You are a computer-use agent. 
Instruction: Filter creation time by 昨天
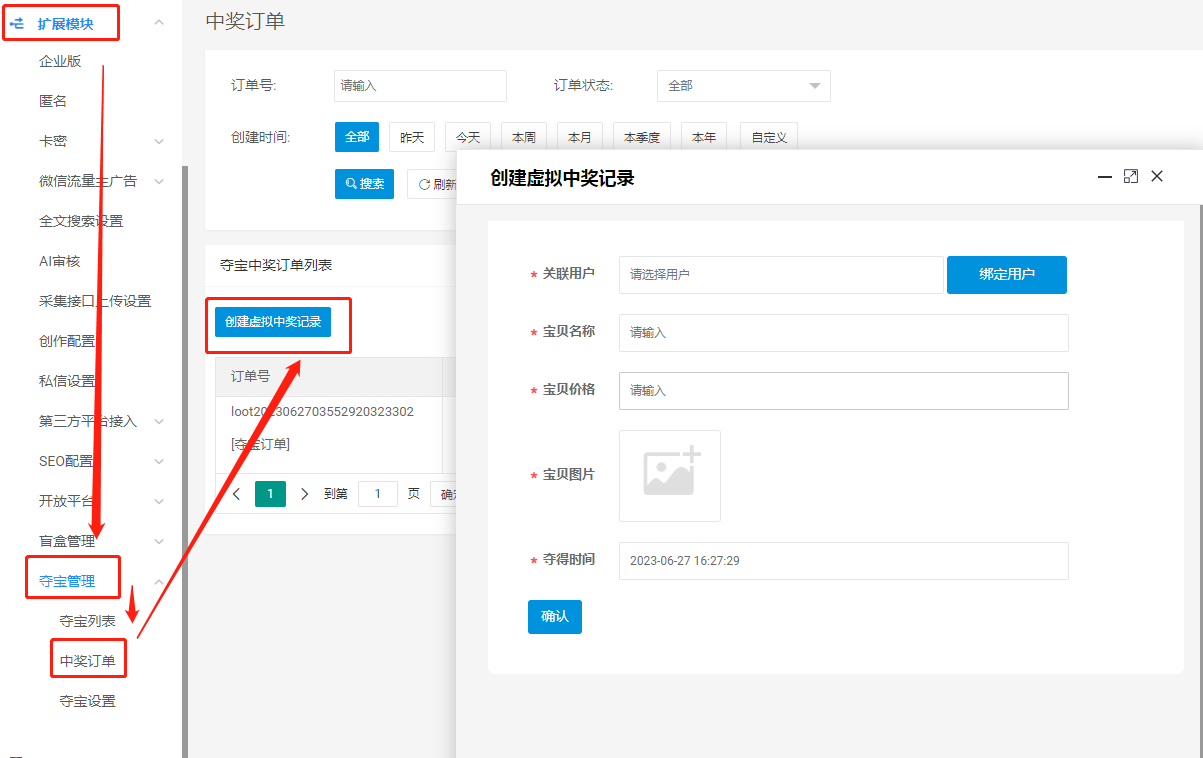click(x=412, y=137)
